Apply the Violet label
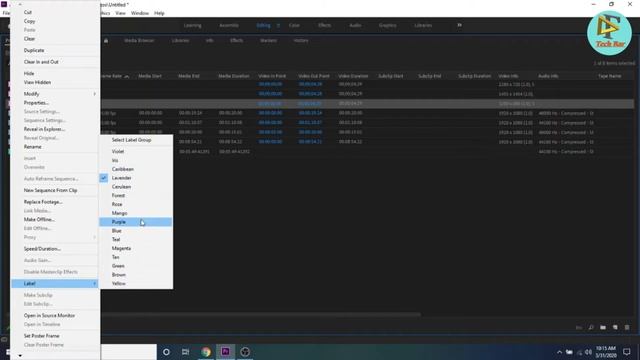The width and height of the screenshot is (640, 360). click(x=118, y=151)
